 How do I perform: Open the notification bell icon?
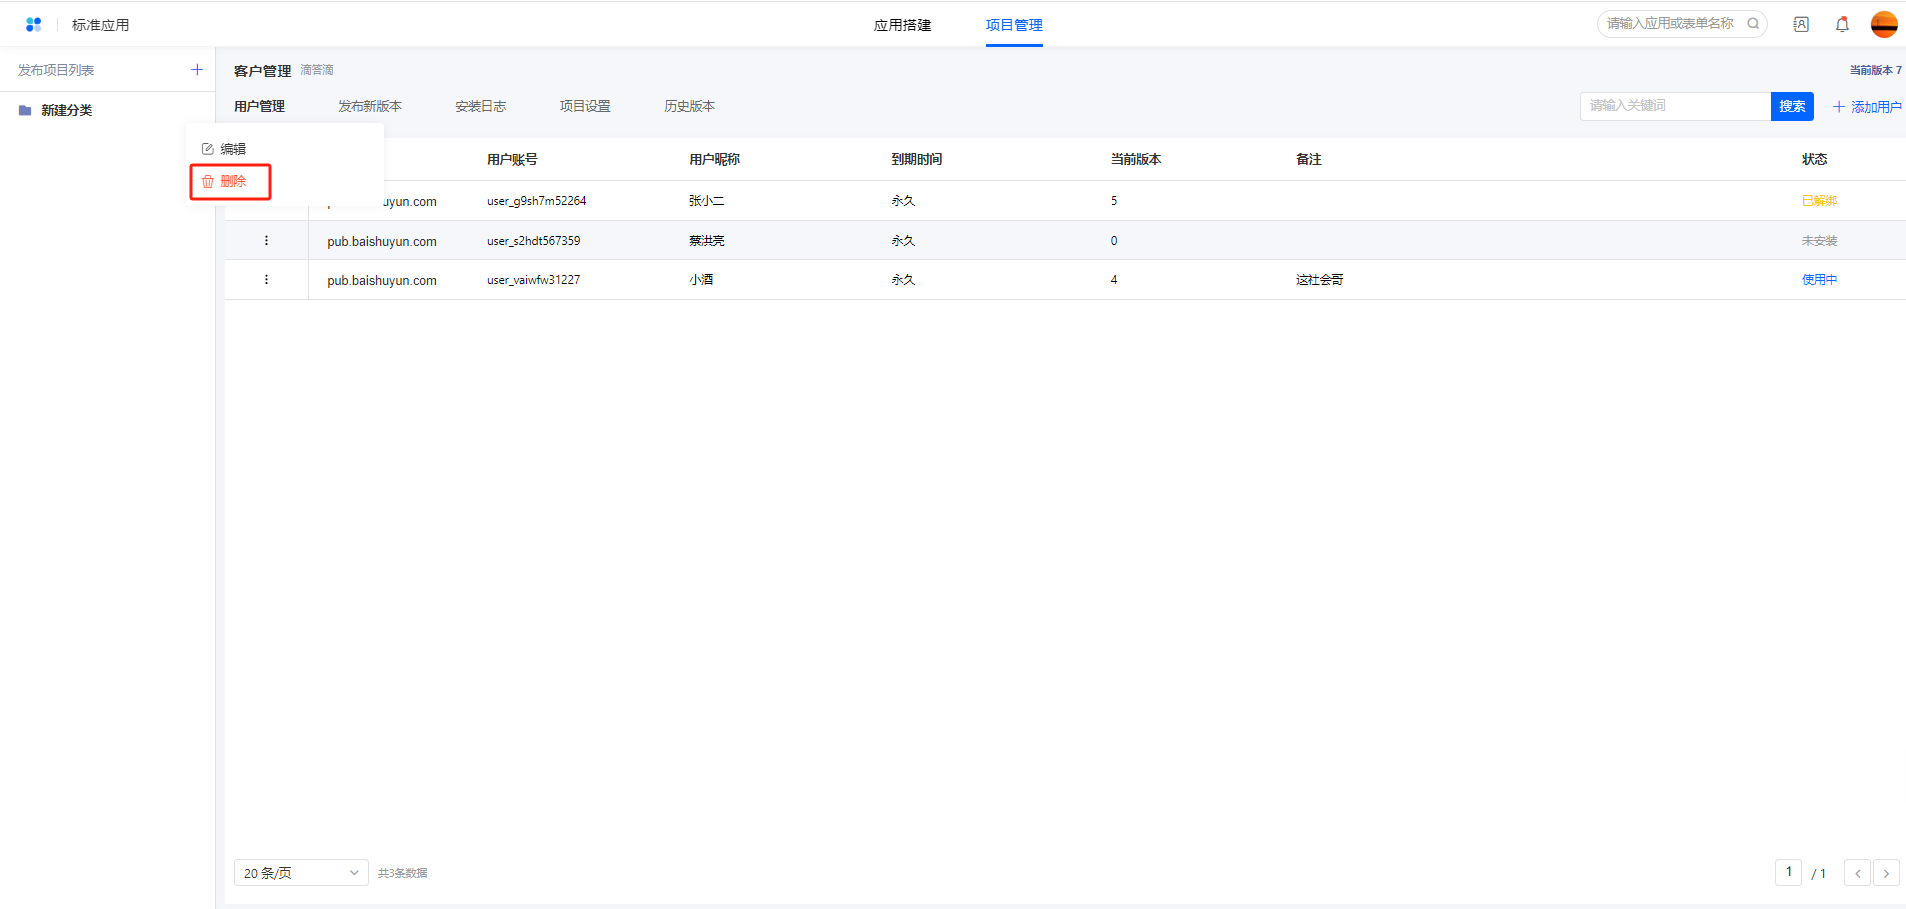click(1842, 25)
